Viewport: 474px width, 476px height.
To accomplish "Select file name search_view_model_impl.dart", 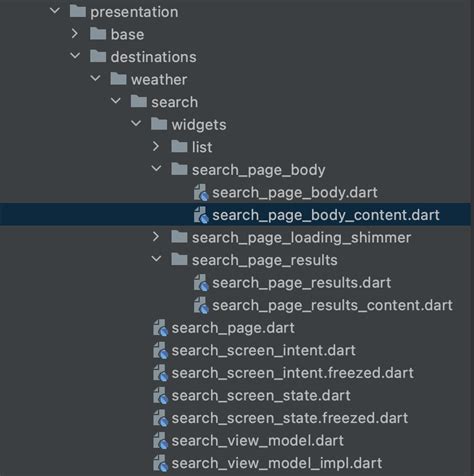I will tap(277, 463).
